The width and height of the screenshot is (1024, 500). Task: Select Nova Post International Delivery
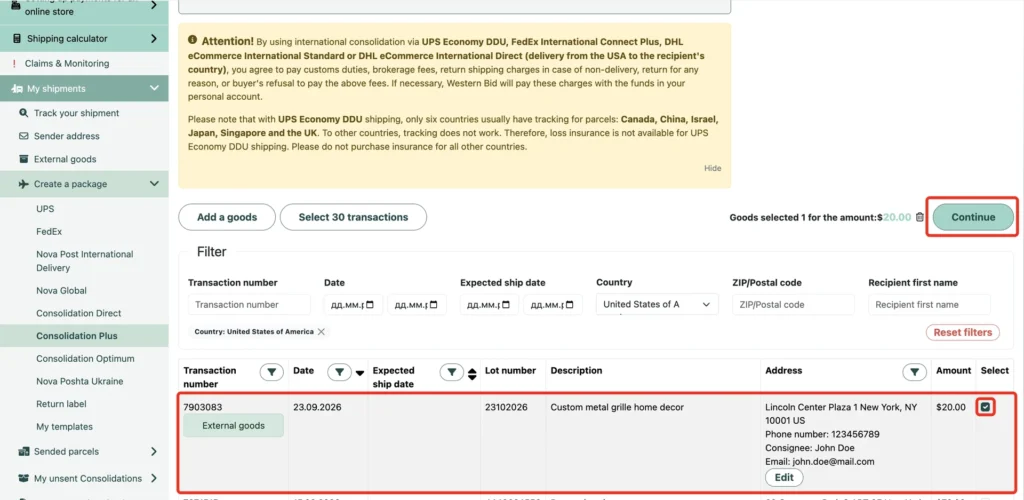click(85, 261)
